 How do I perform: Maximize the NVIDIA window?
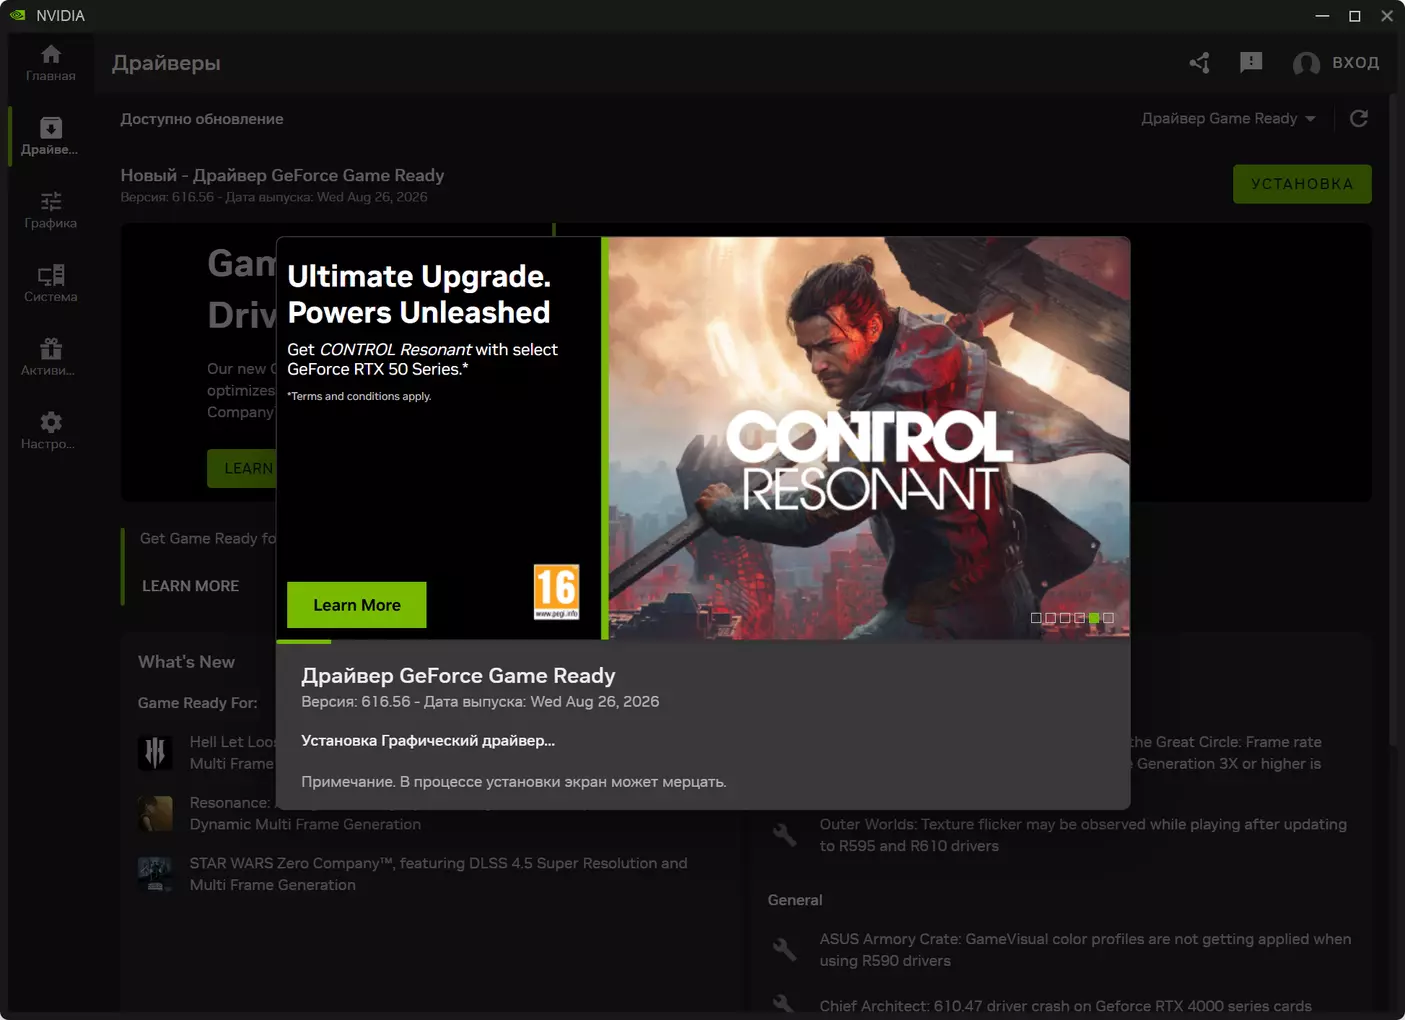tap(1355, 15)
